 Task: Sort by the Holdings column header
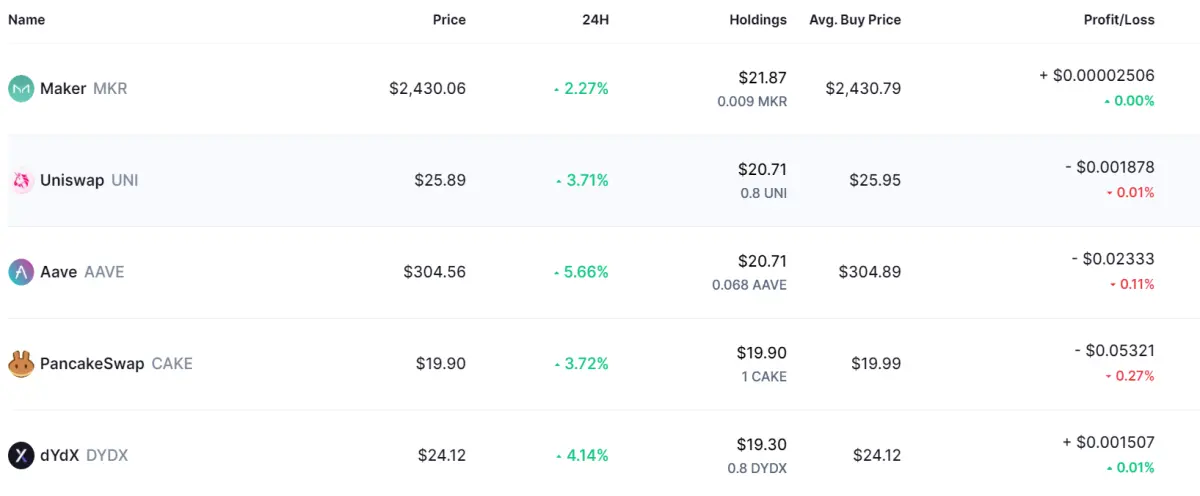tap(758, 20)
